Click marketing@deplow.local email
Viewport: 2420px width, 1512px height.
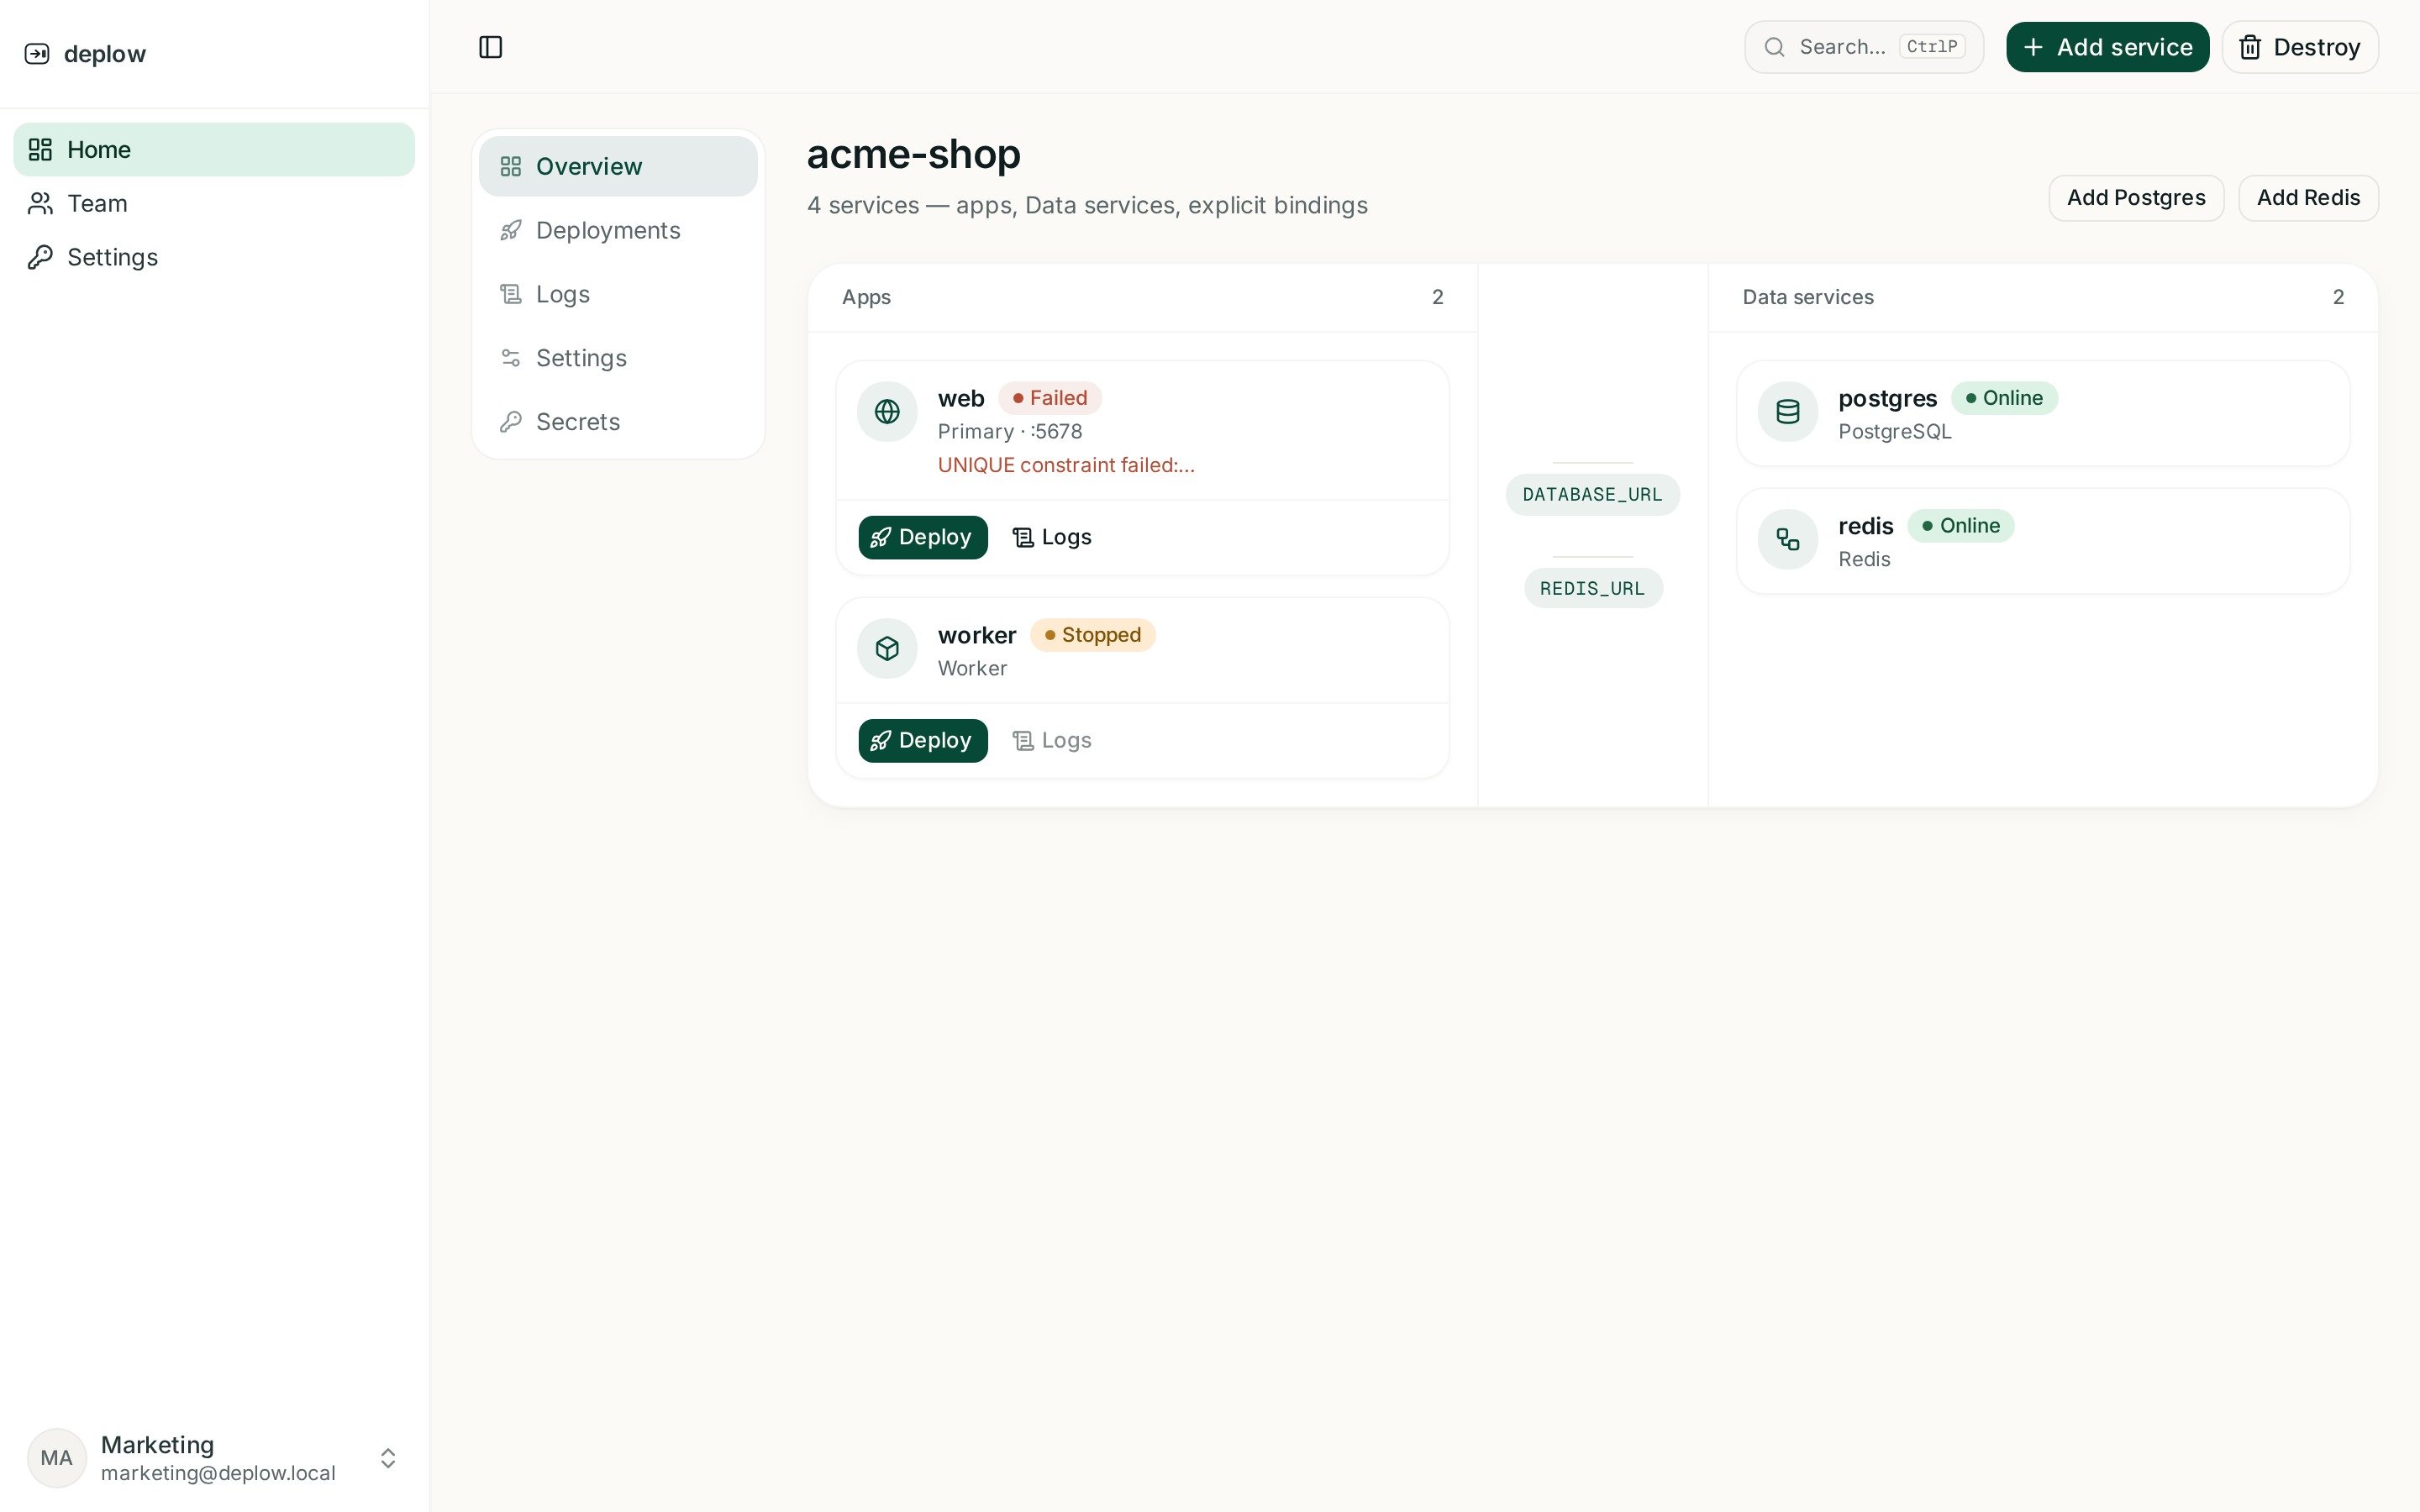[x=218, y=1473]
